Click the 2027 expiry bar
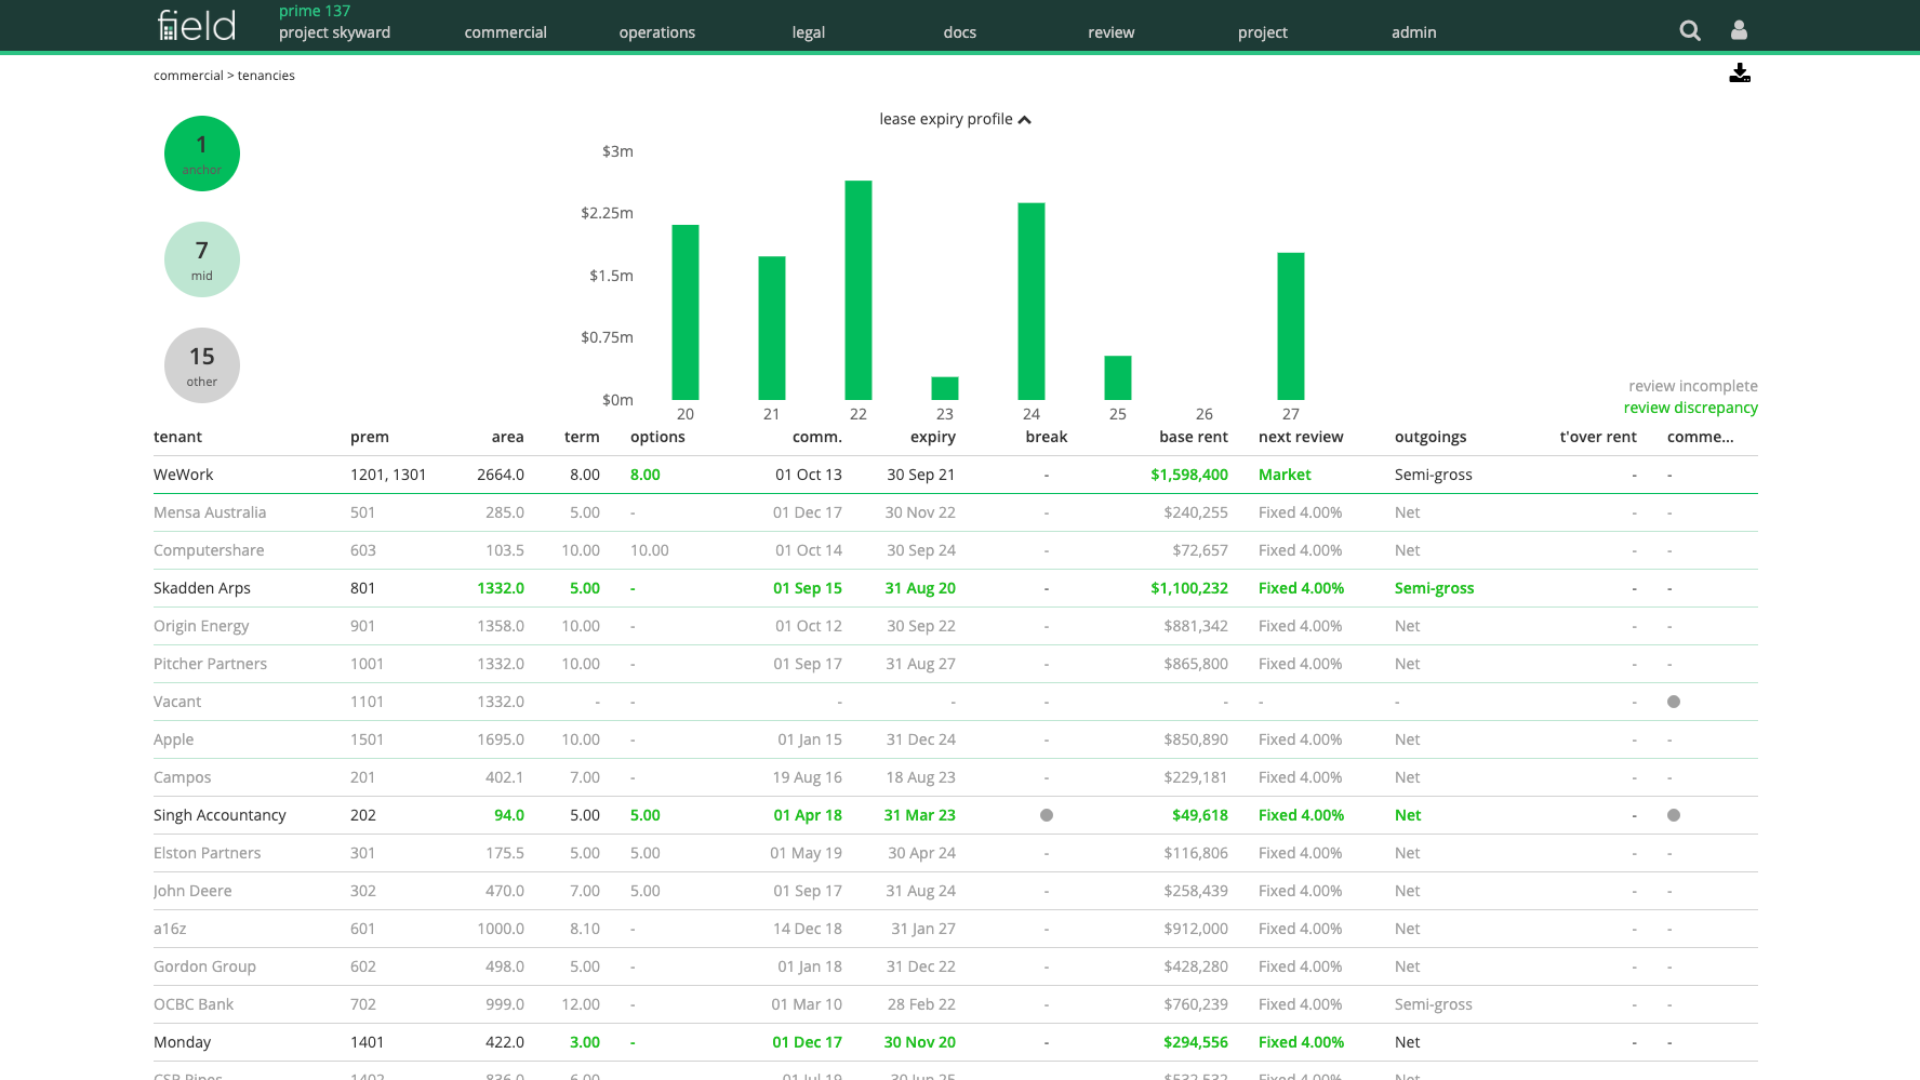1920x1080 pixels. coord(1291,326)
